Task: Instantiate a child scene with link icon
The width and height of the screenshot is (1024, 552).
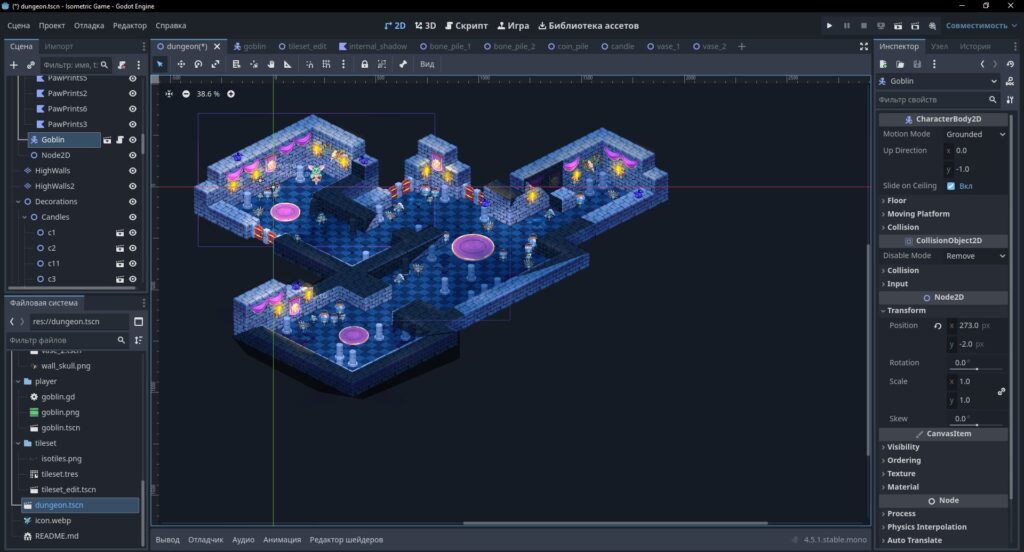Action: click(x=31, y=65)
